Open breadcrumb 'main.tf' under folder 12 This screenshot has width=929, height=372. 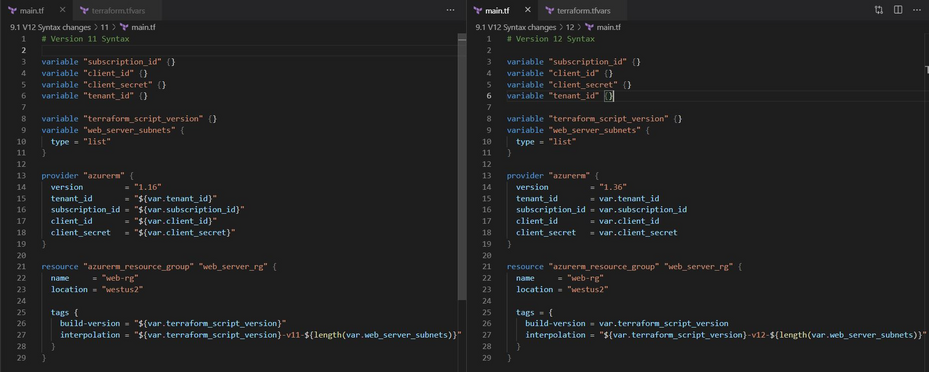[x=608, y=27]
